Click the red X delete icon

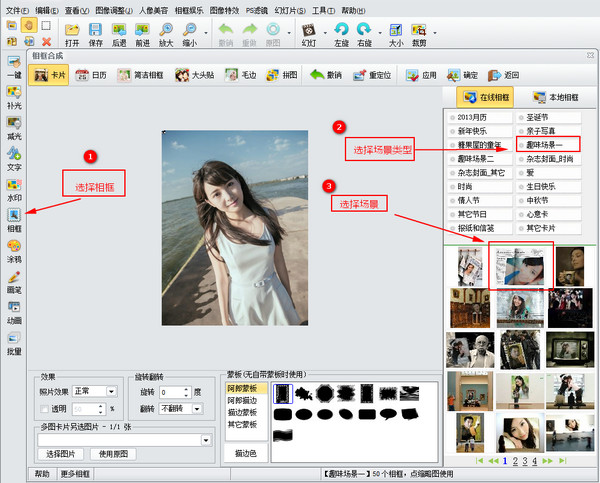[47, 41]
